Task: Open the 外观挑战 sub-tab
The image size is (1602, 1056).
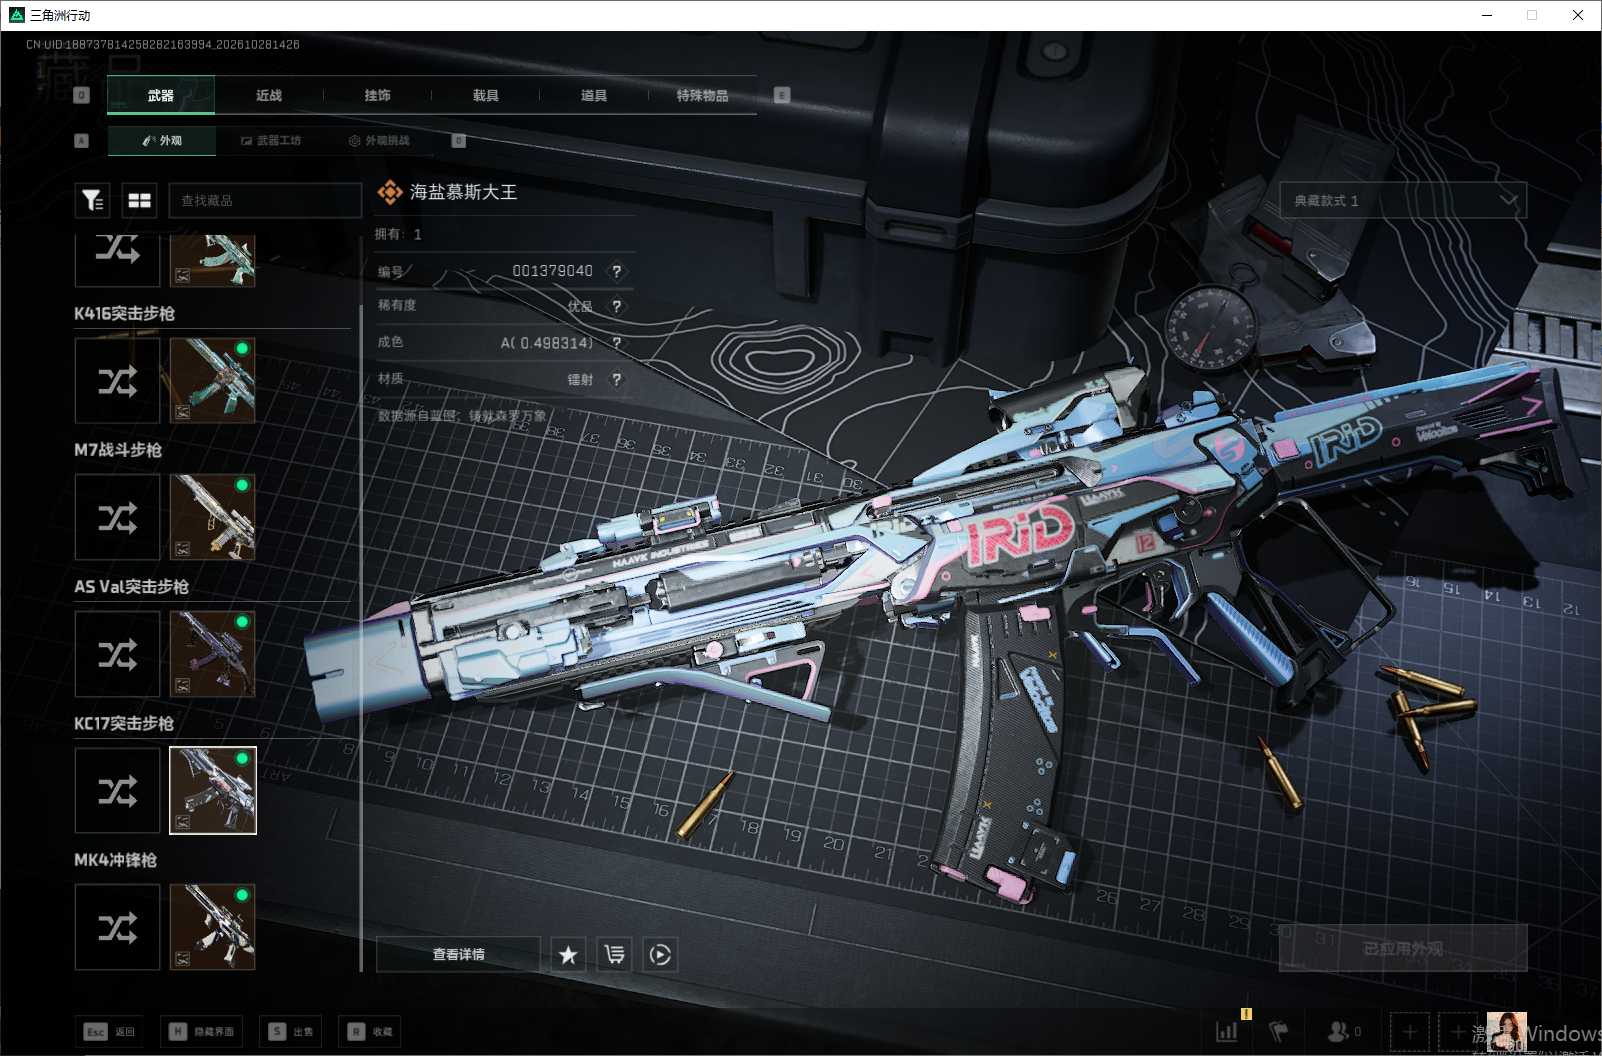Action: pos(379,140)
